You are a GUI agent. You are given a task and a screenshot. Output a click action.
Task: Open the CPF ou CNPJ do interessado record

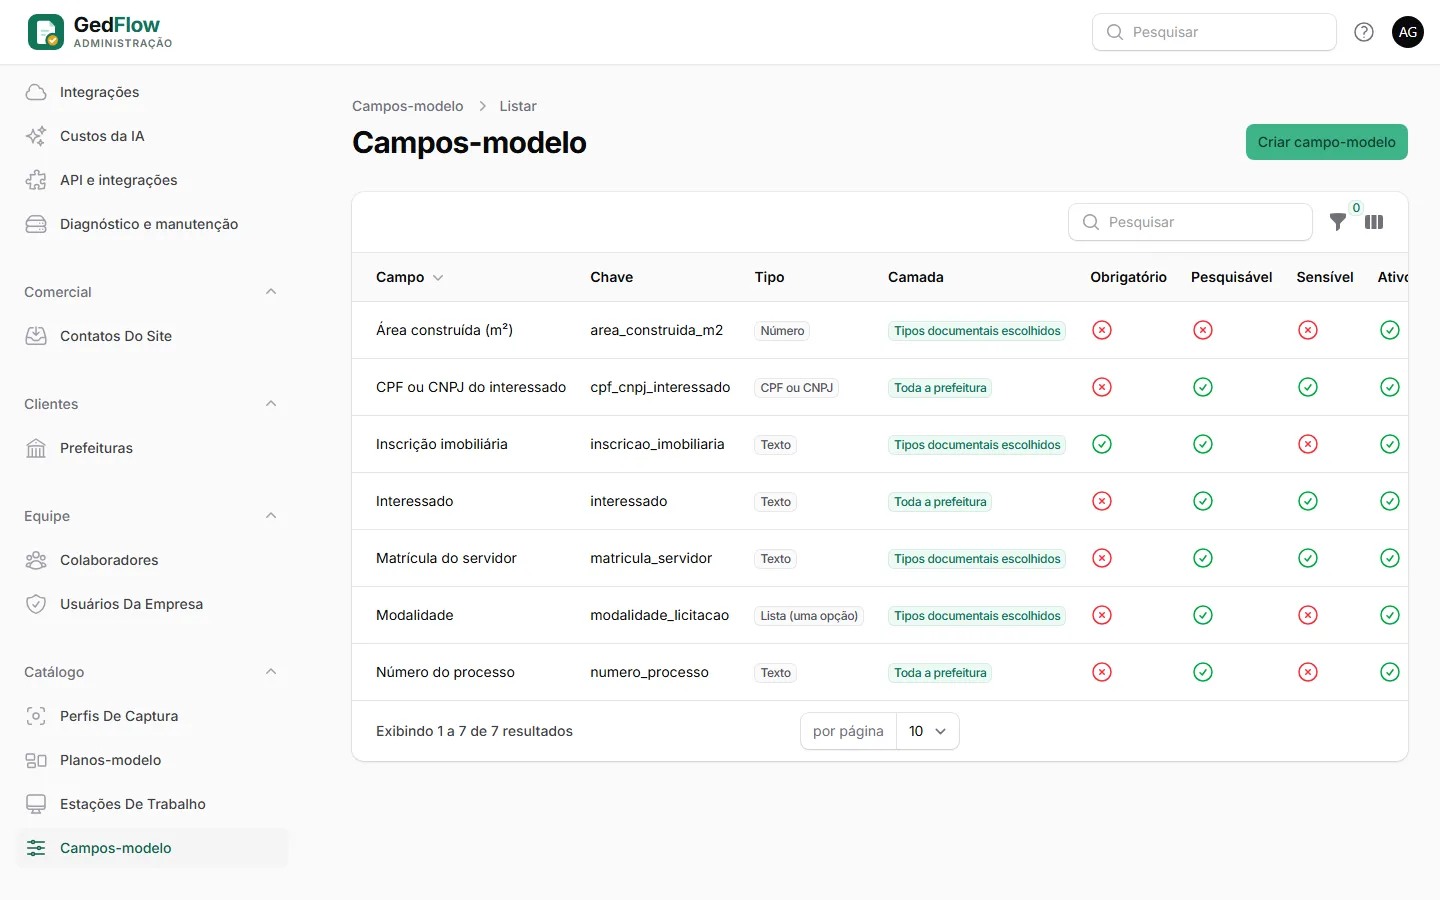pos(471,387)
